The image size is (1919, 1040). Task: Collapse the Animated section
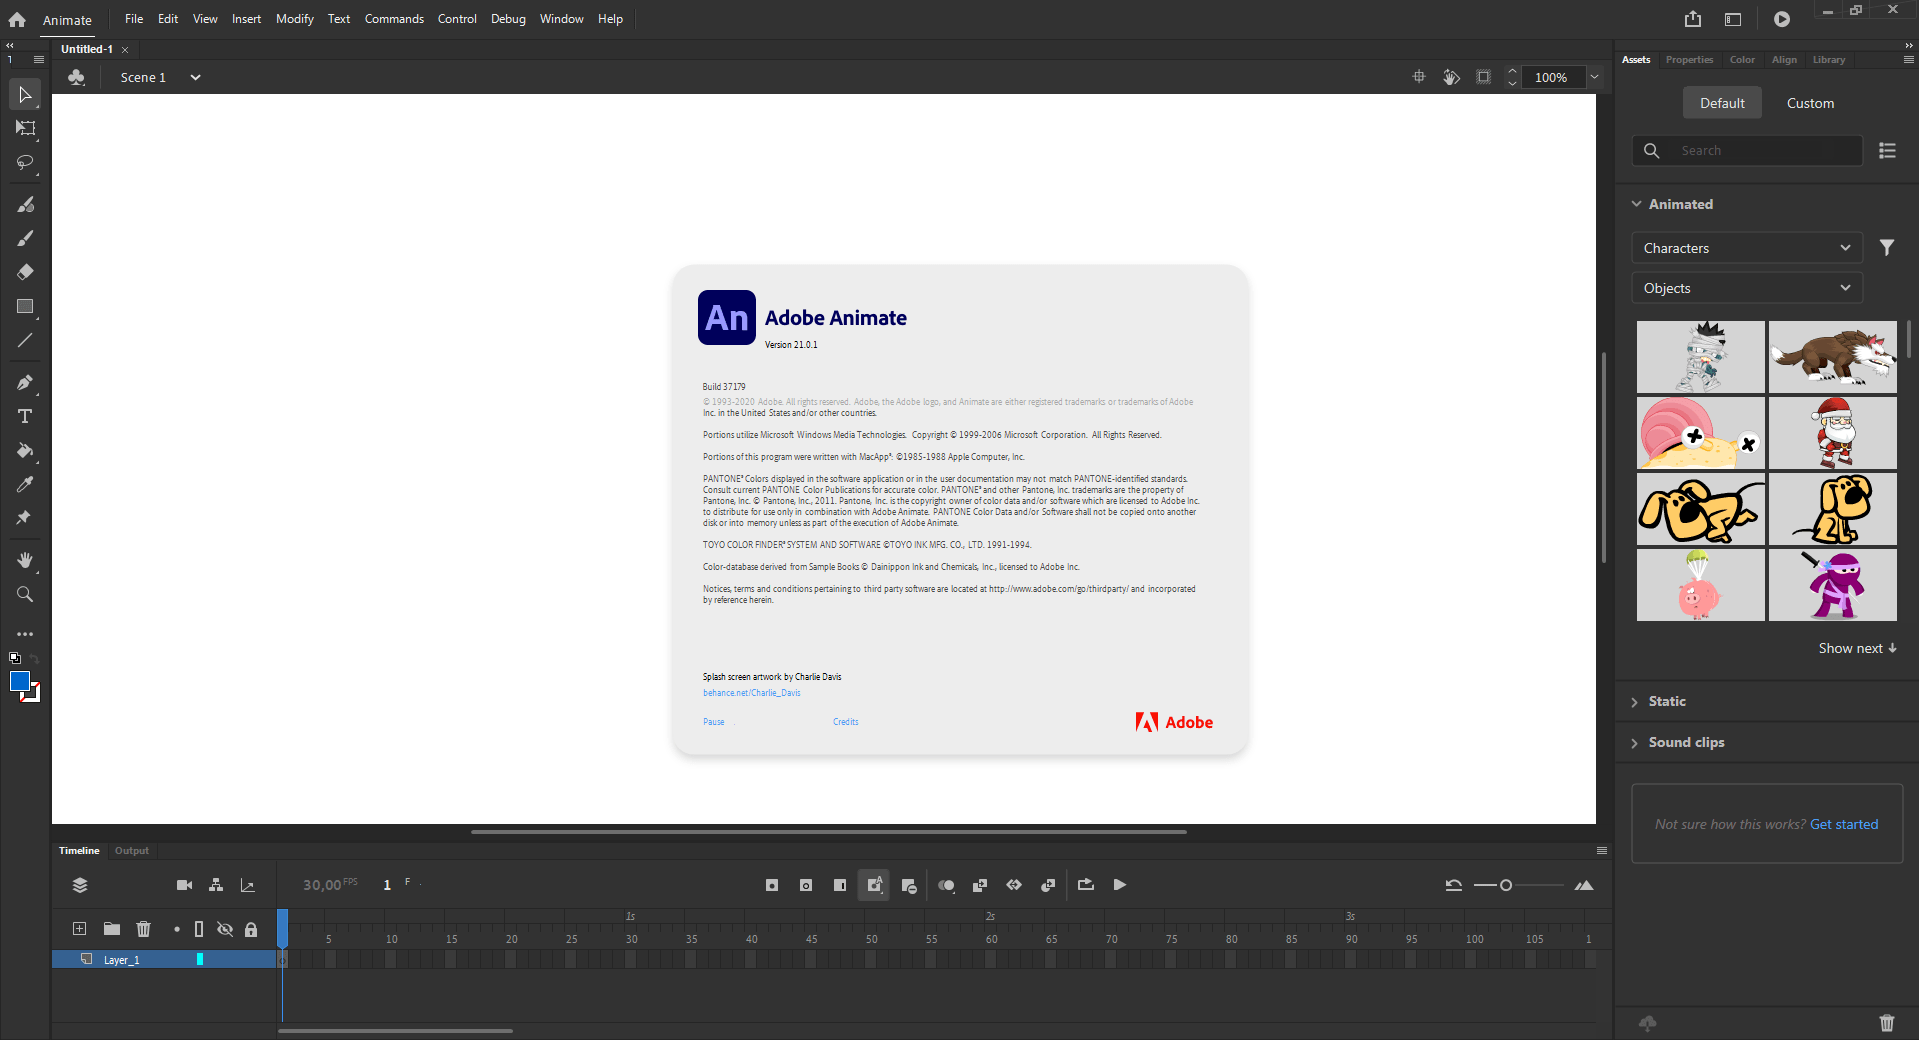pos(1637,204)
